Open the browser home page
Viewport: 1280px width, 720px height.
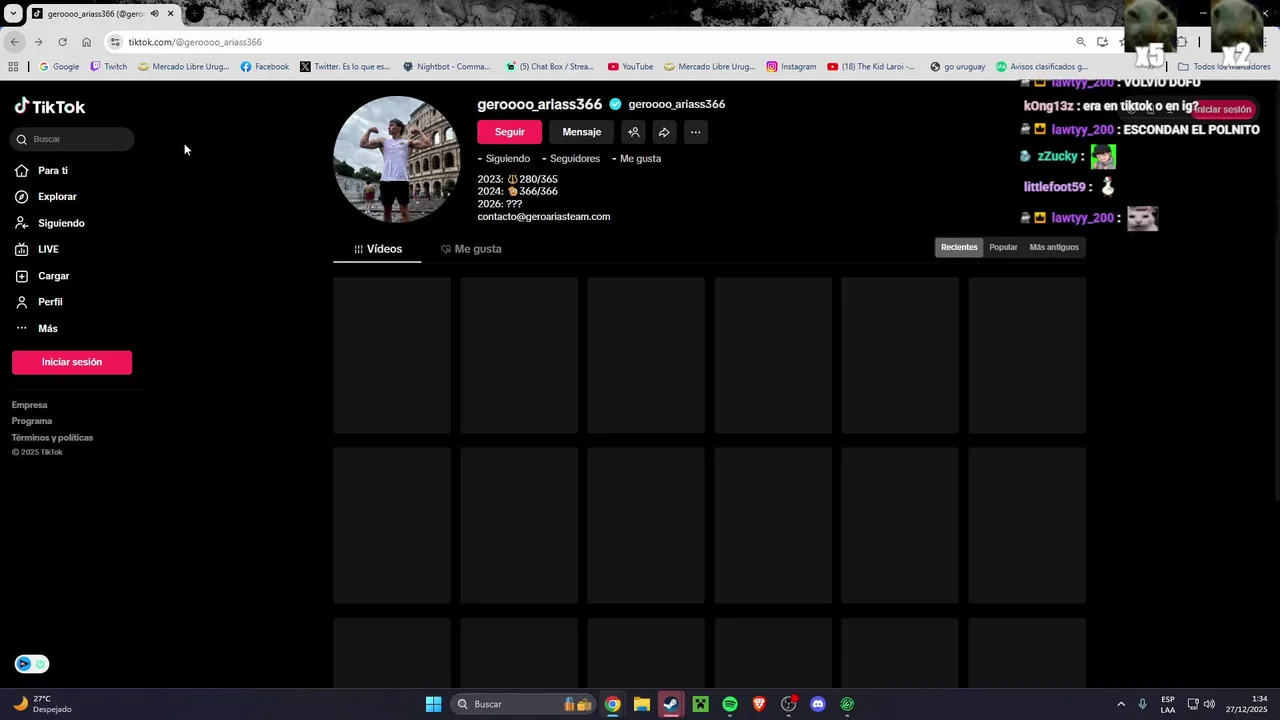coord(86,42)
